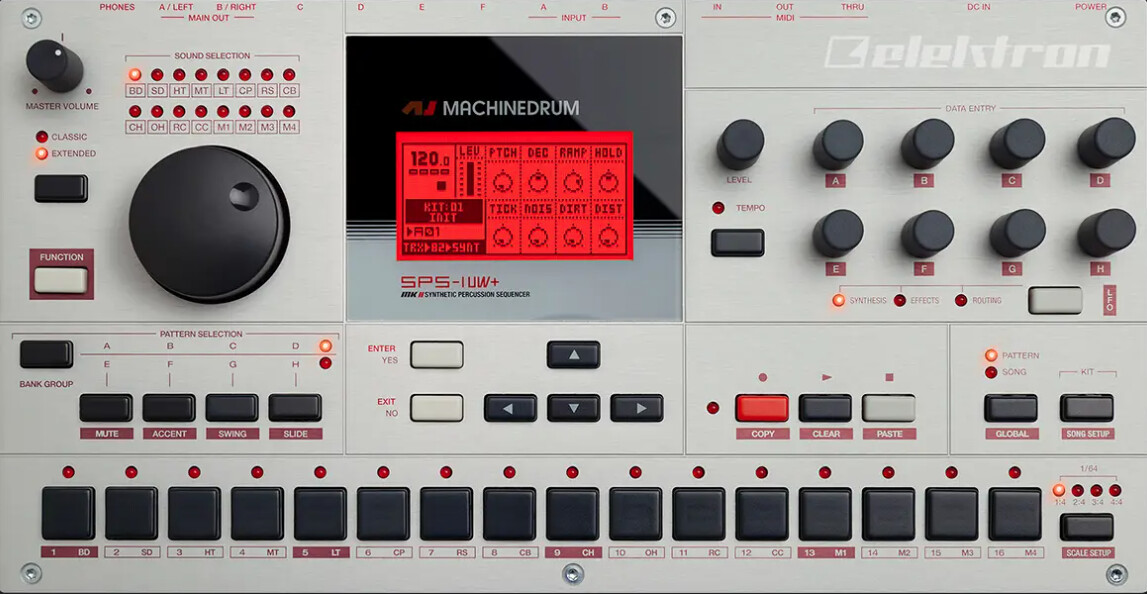1147x594 pixels.
Task: Click the Pattern/Song button above GLOBAL
Action: (x=1011, y=408)
